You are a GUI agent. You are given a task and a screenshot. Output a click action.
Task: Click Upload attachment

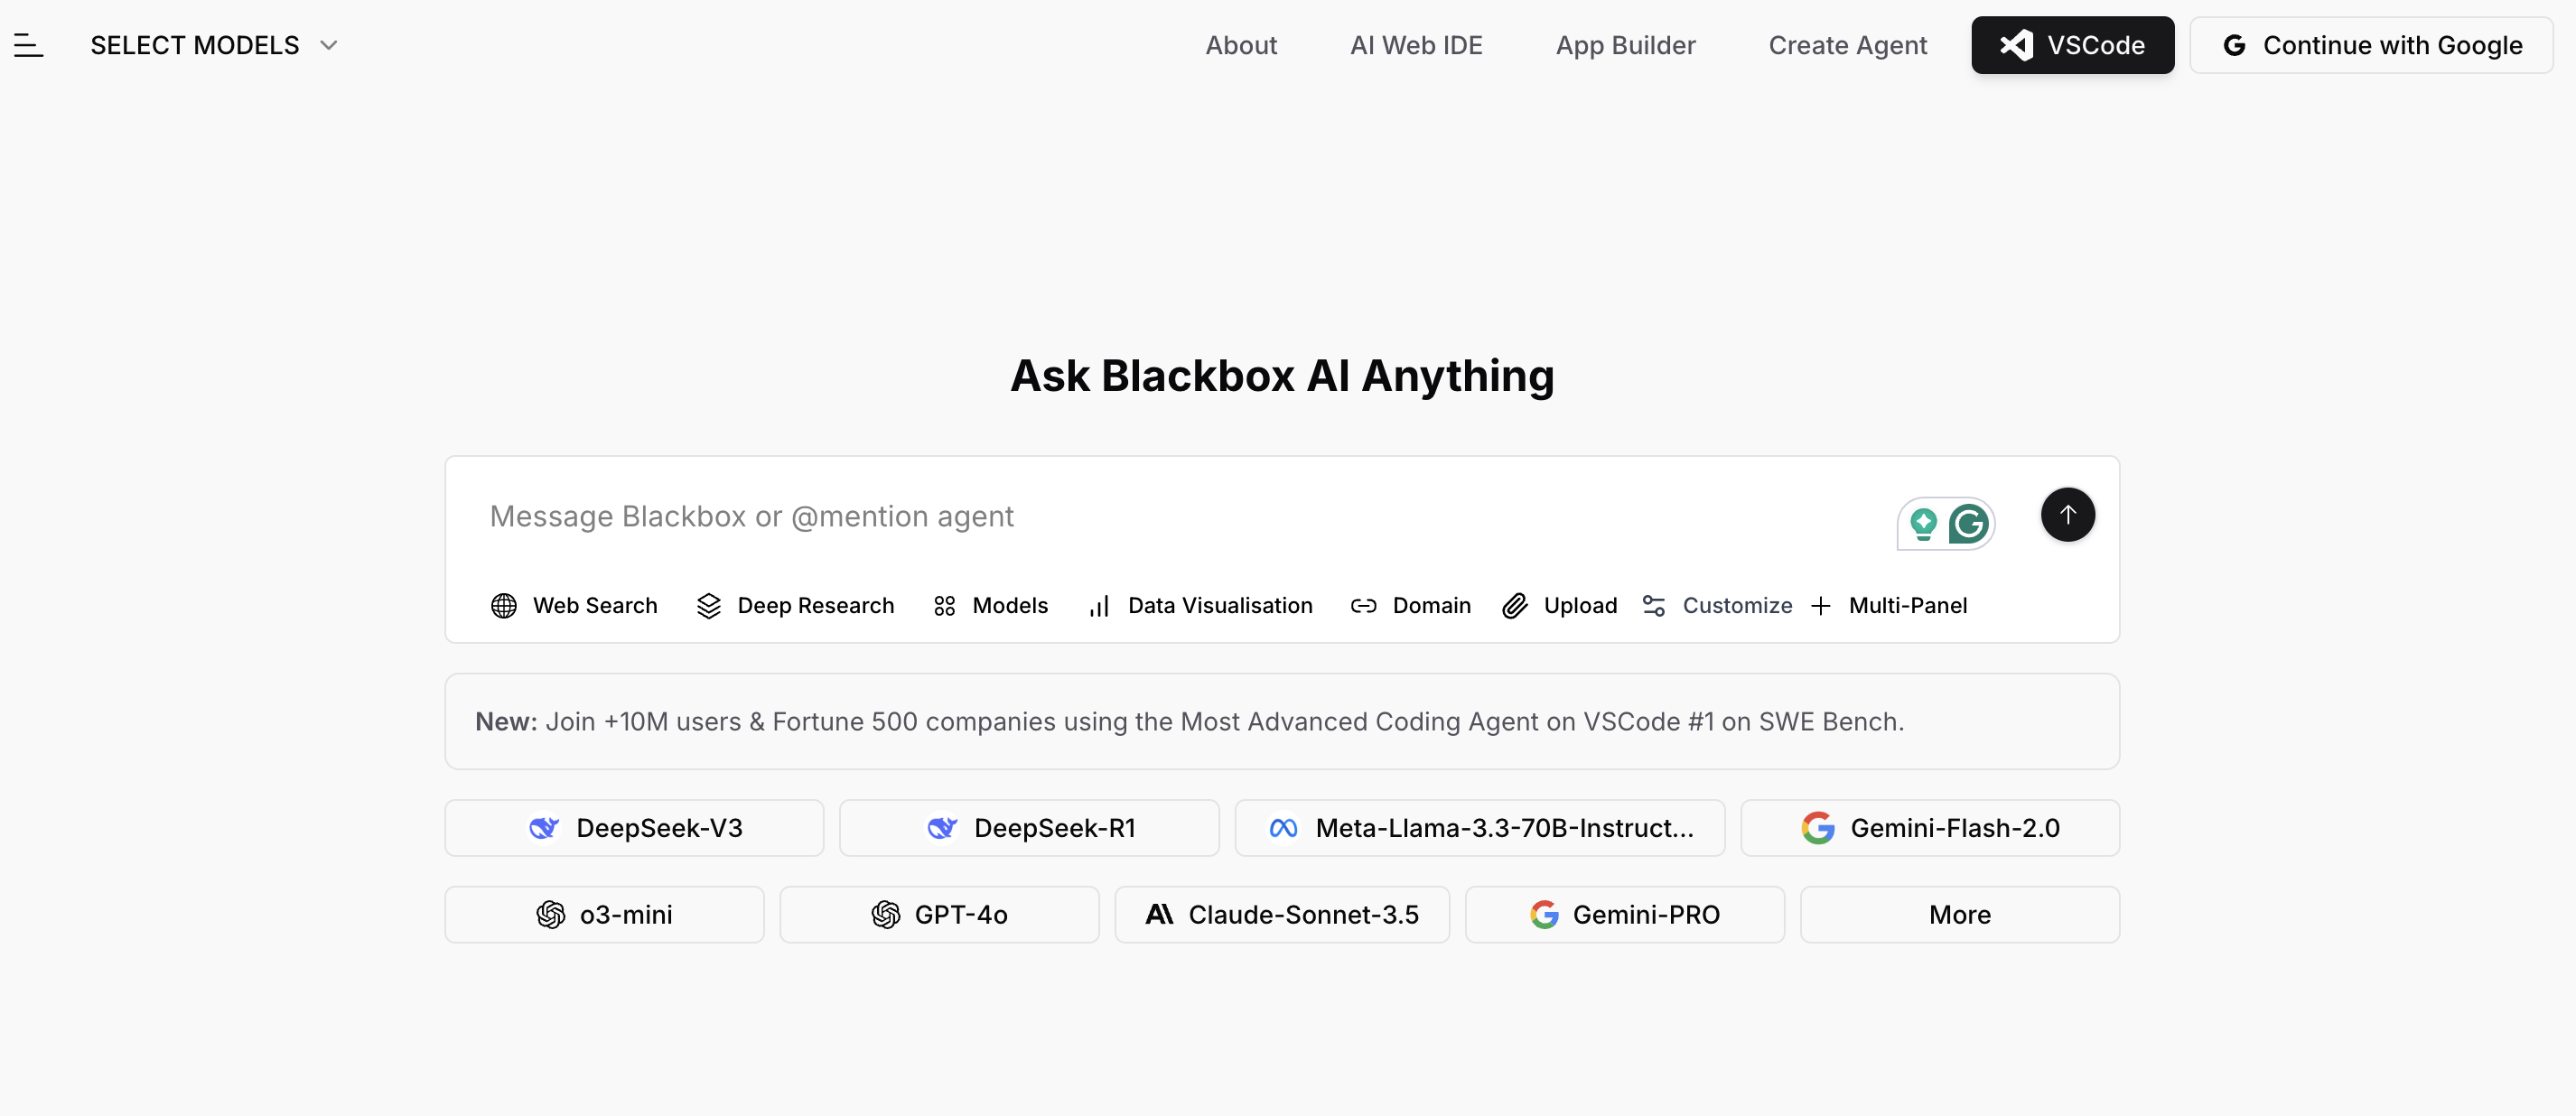click(x=1560, y=605)
